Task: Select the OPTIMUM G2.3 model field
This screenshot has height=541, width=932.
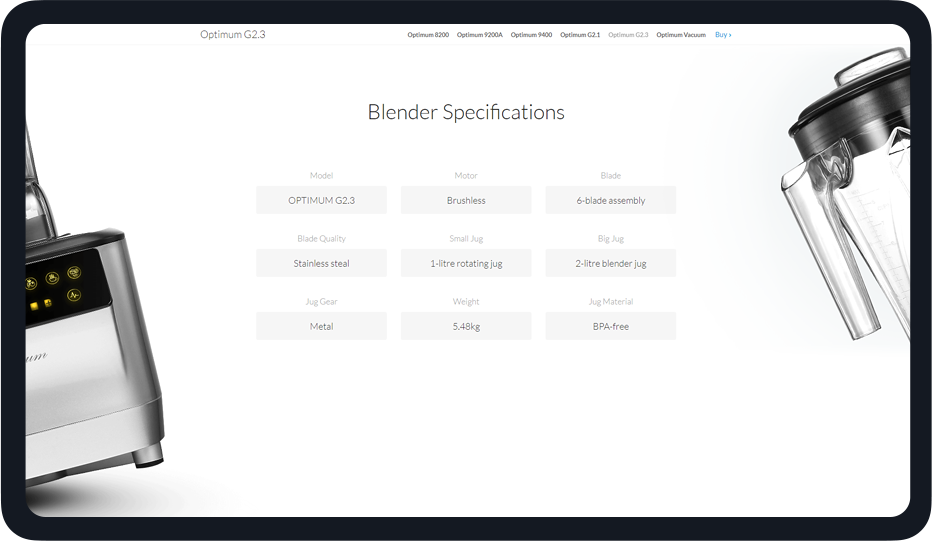Action: (321, 200)
